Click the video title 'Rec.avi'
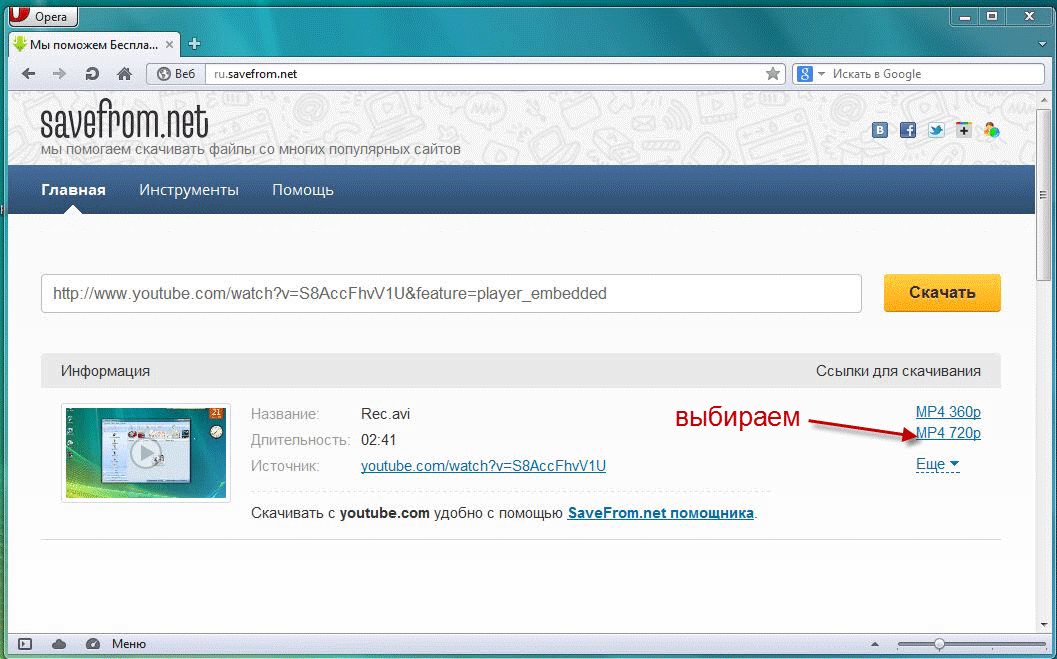This screenshot has width=1057, height=659. pyautogui.click(x=386, y=414)
